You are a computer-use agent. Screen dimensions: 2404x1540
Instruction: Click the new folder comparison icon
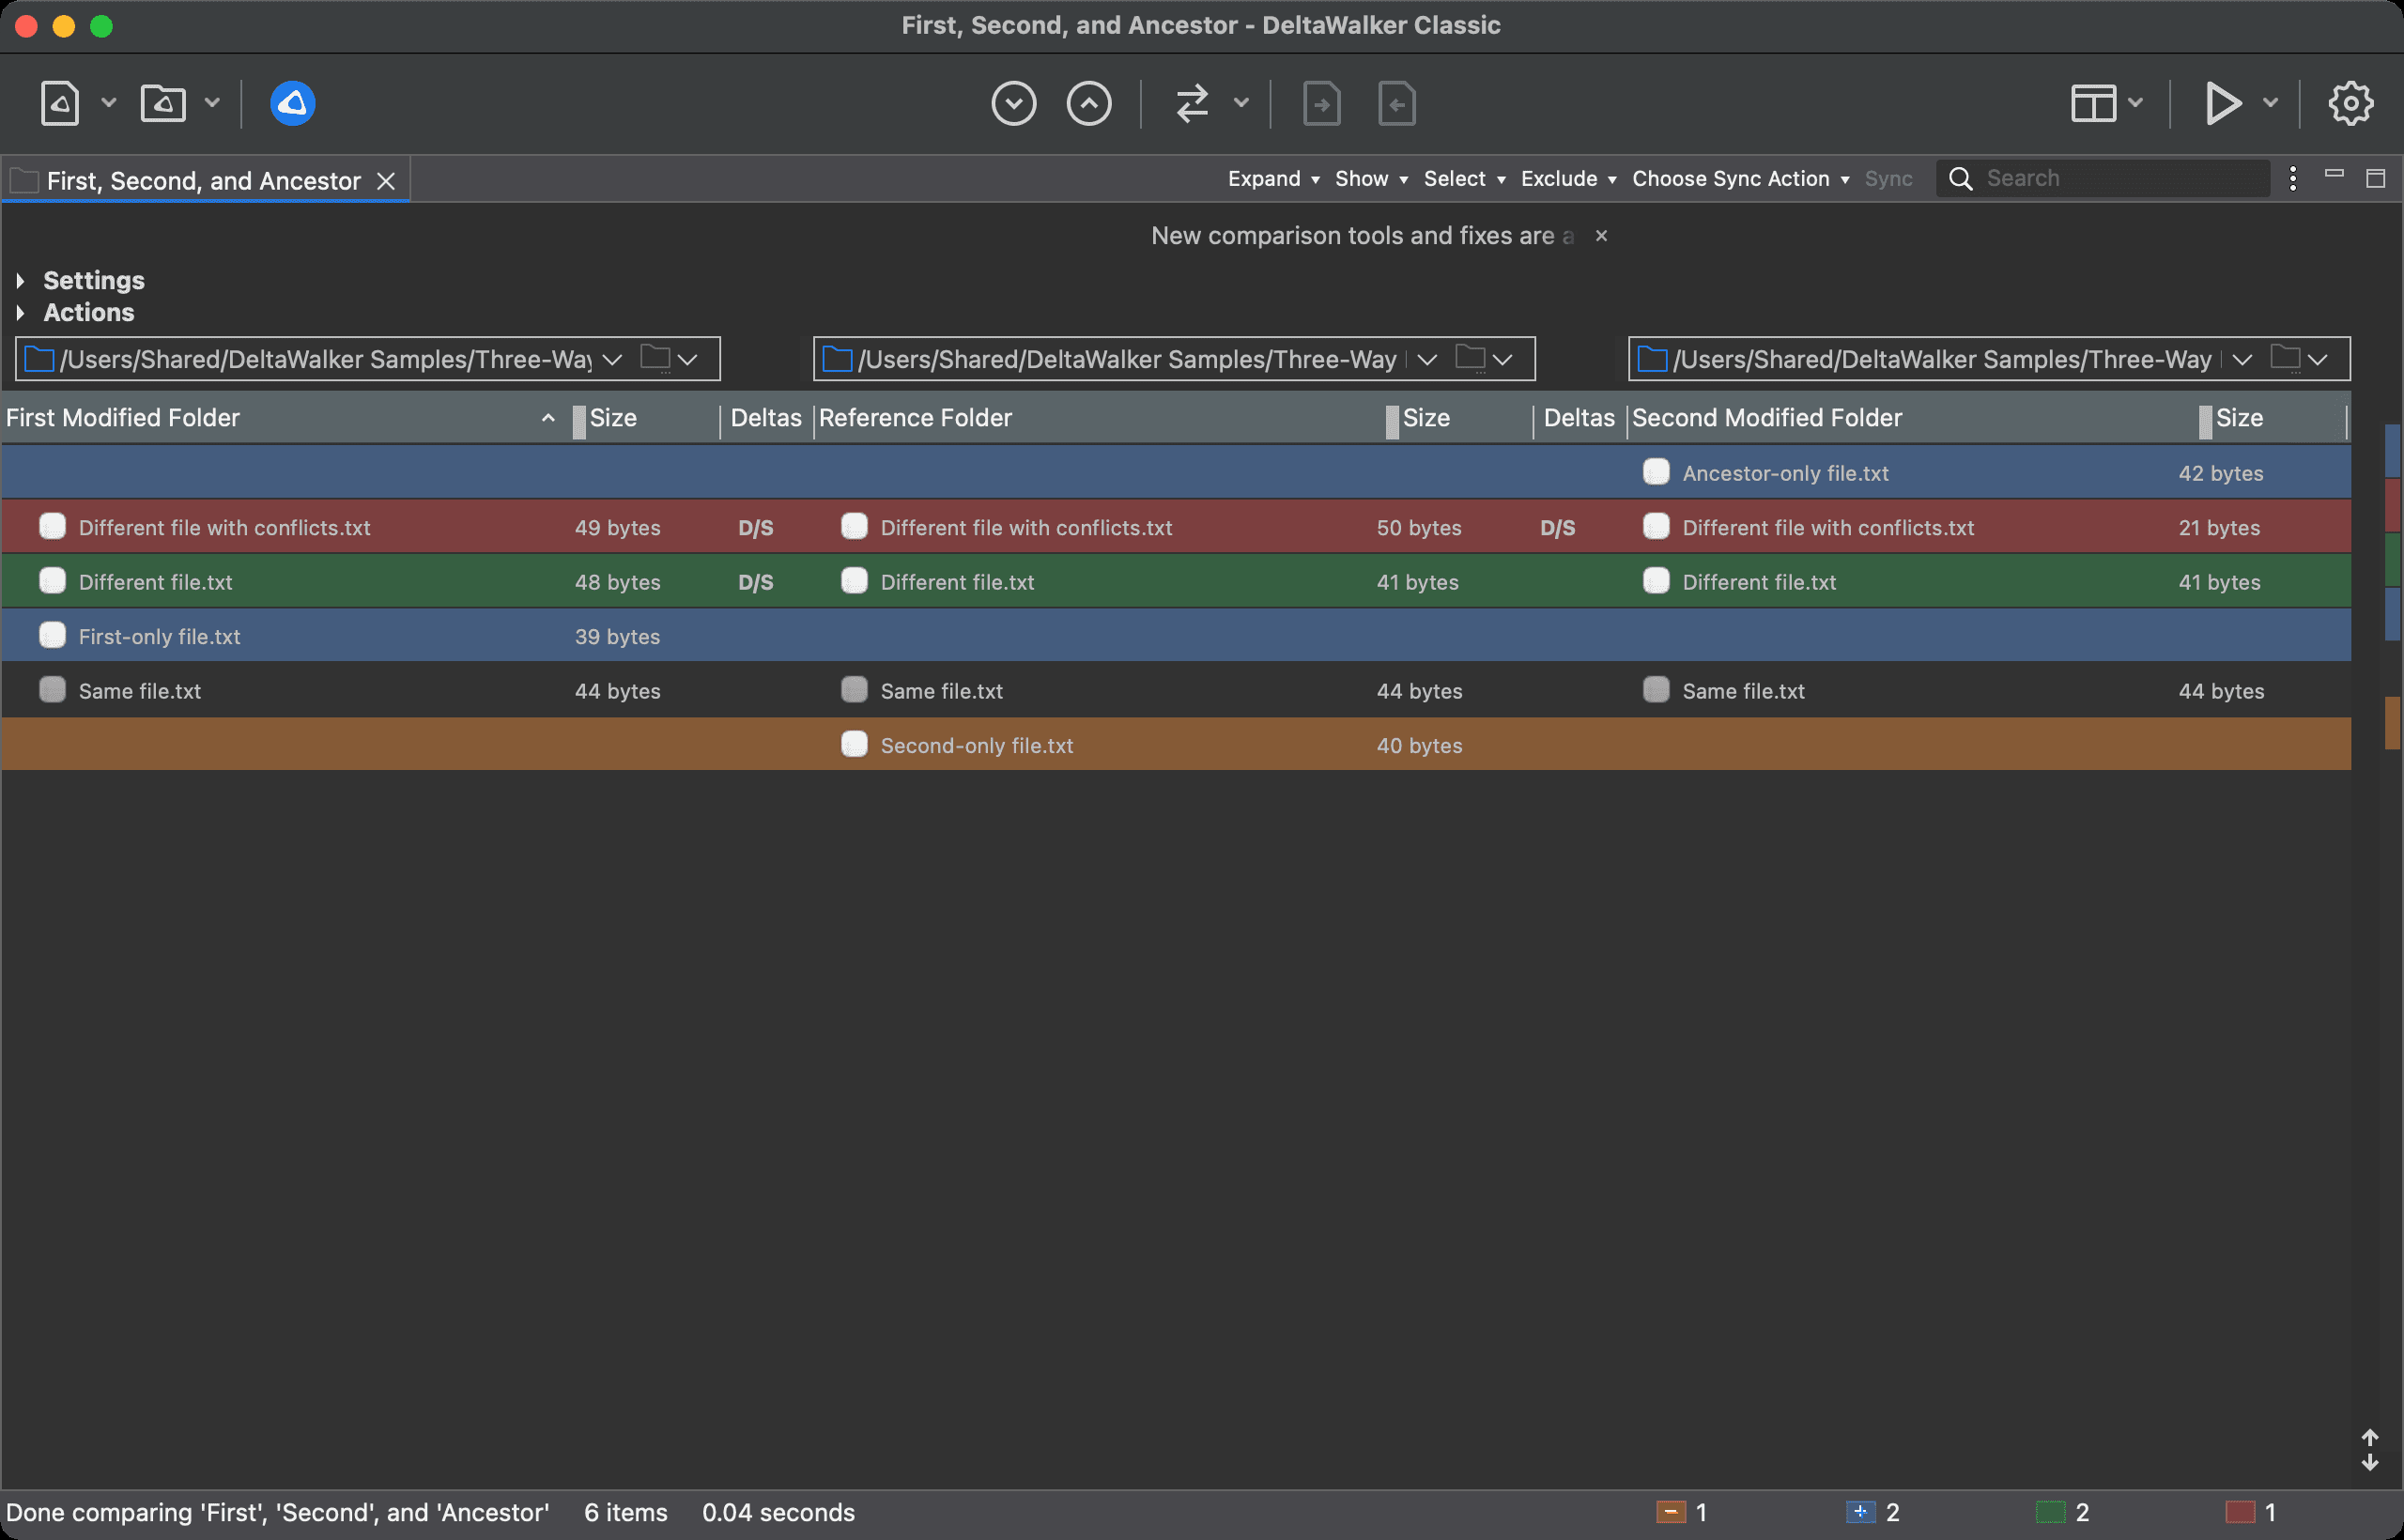163,103
